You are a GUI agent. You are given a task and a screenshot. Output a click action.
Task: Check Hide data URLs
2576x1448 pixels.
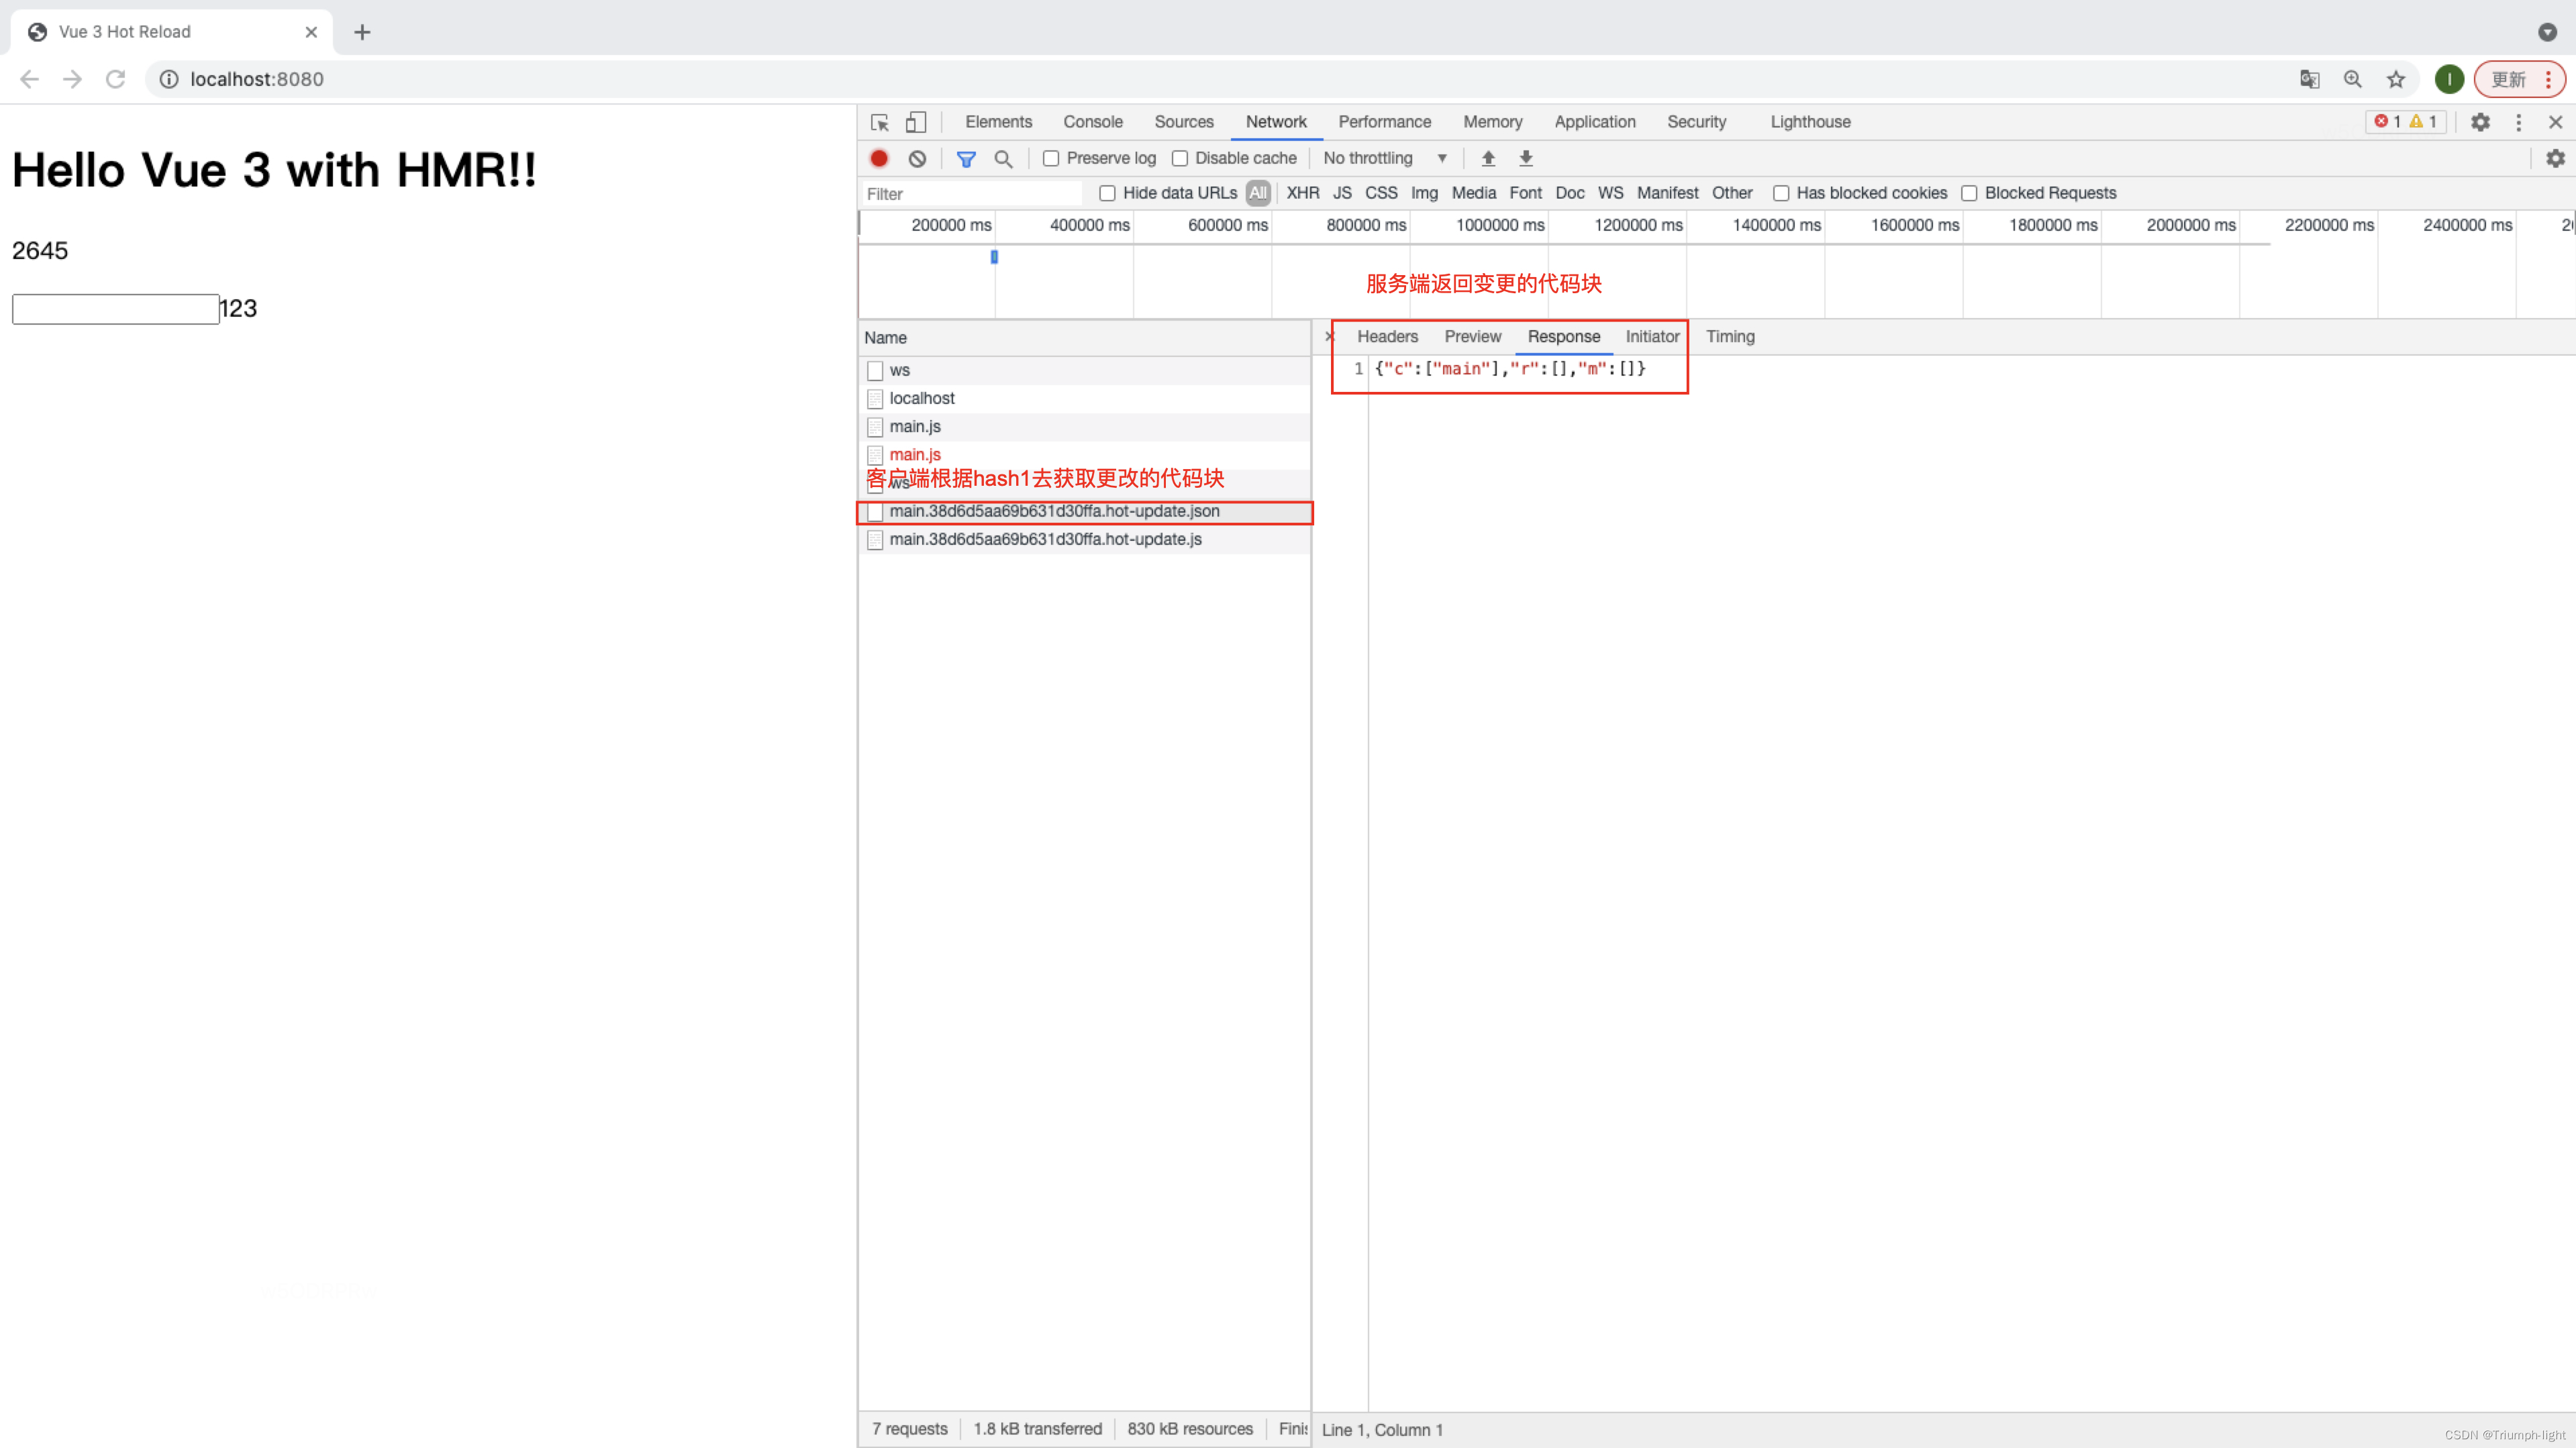1107,193
